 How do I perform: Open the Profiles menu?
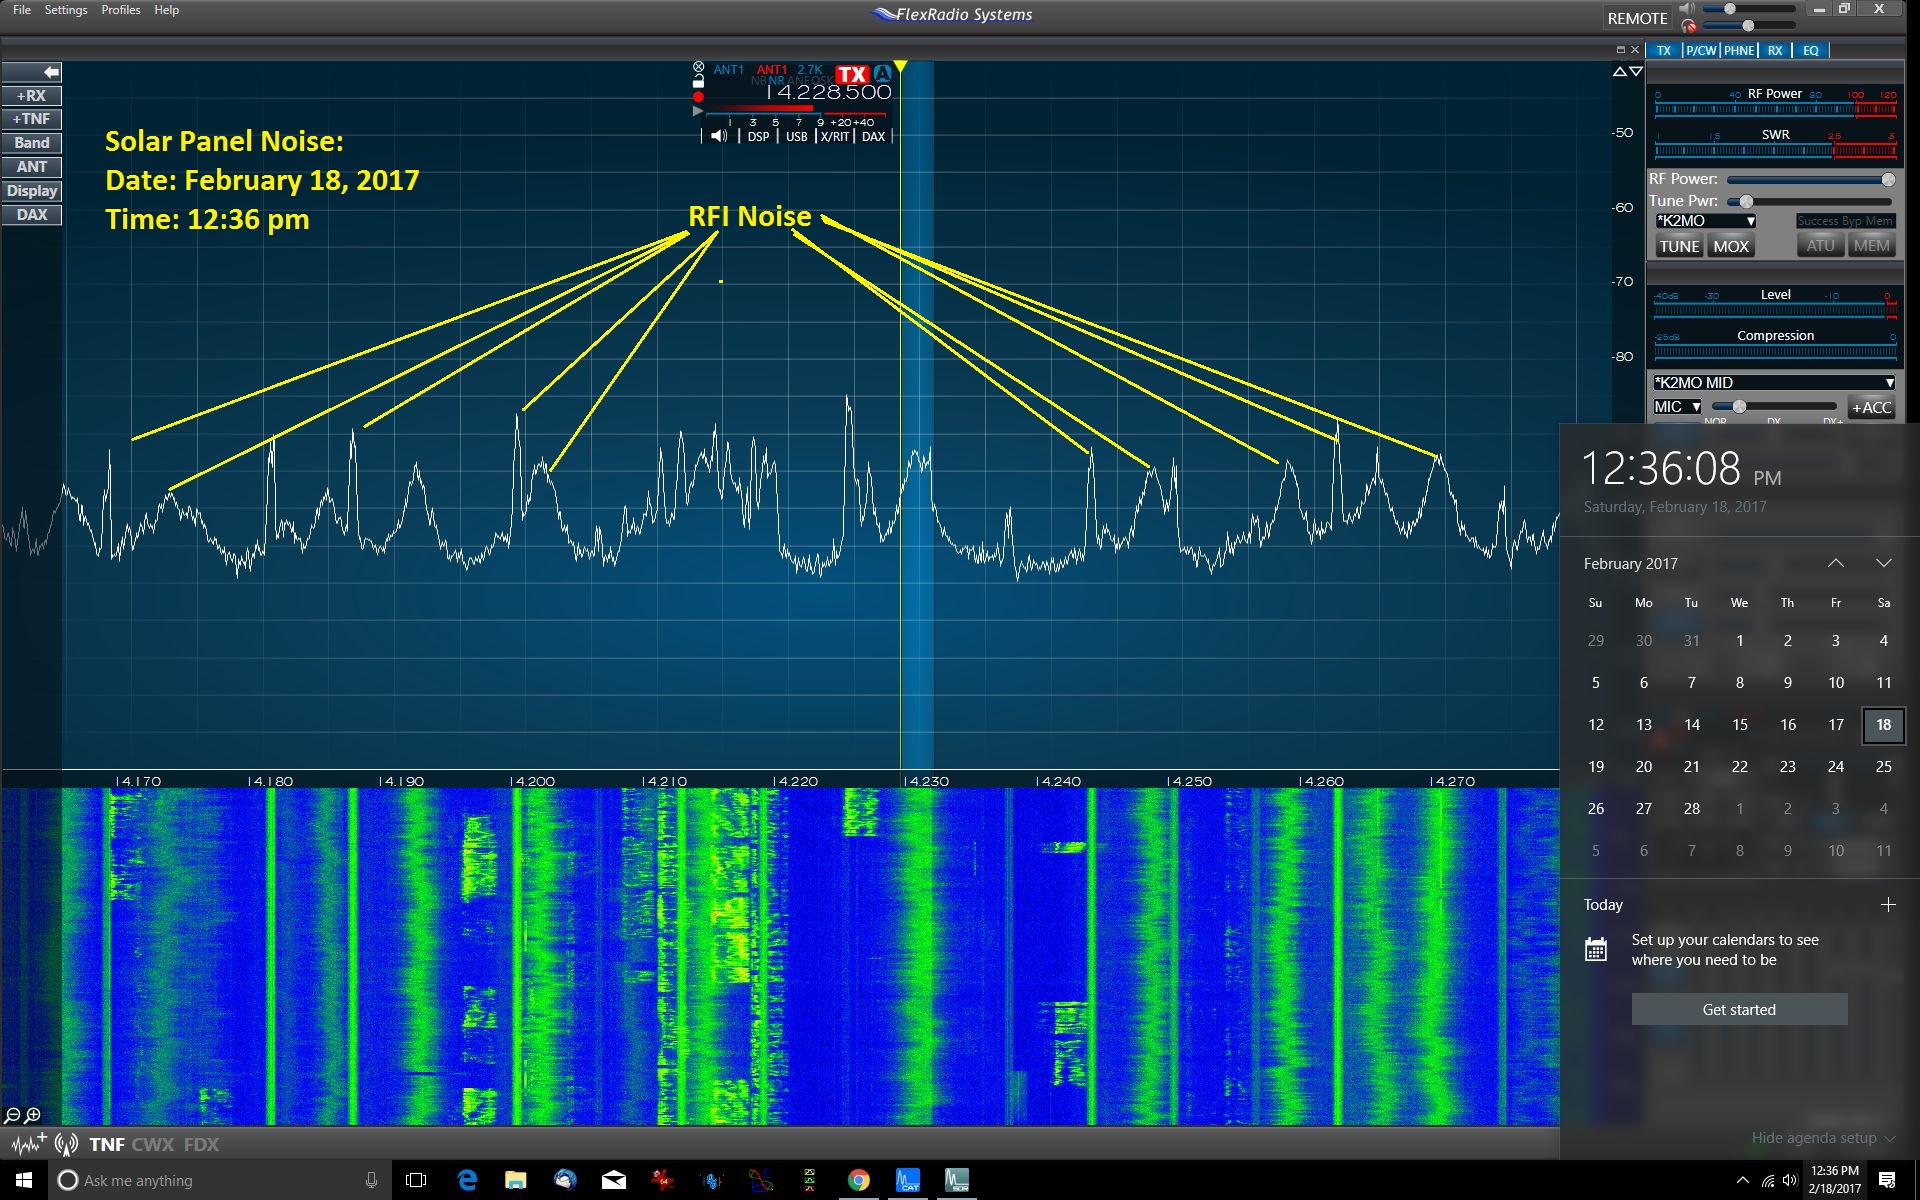tap(120, 10)
